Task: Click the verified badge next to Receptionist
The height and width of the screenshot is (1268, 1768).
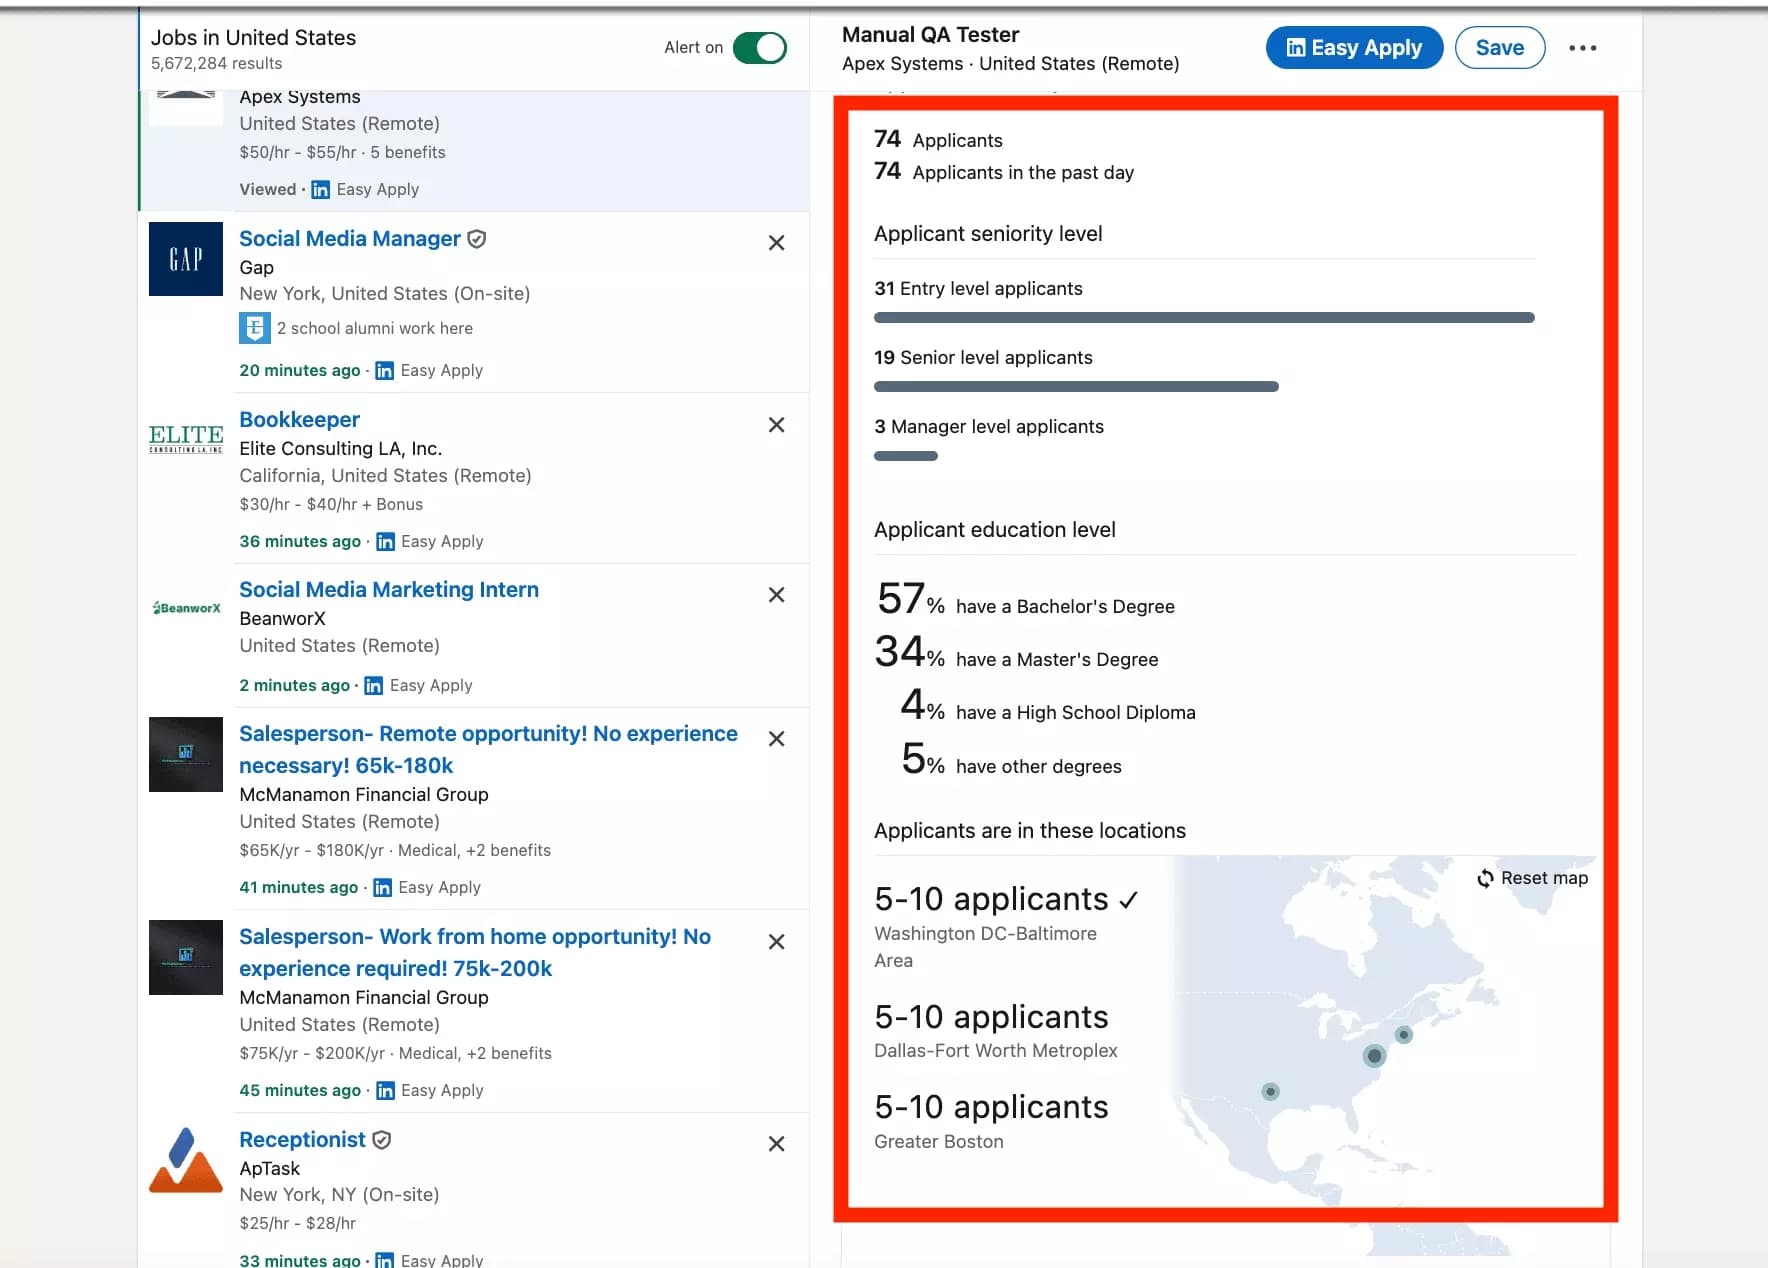Action: [383, 1139]
